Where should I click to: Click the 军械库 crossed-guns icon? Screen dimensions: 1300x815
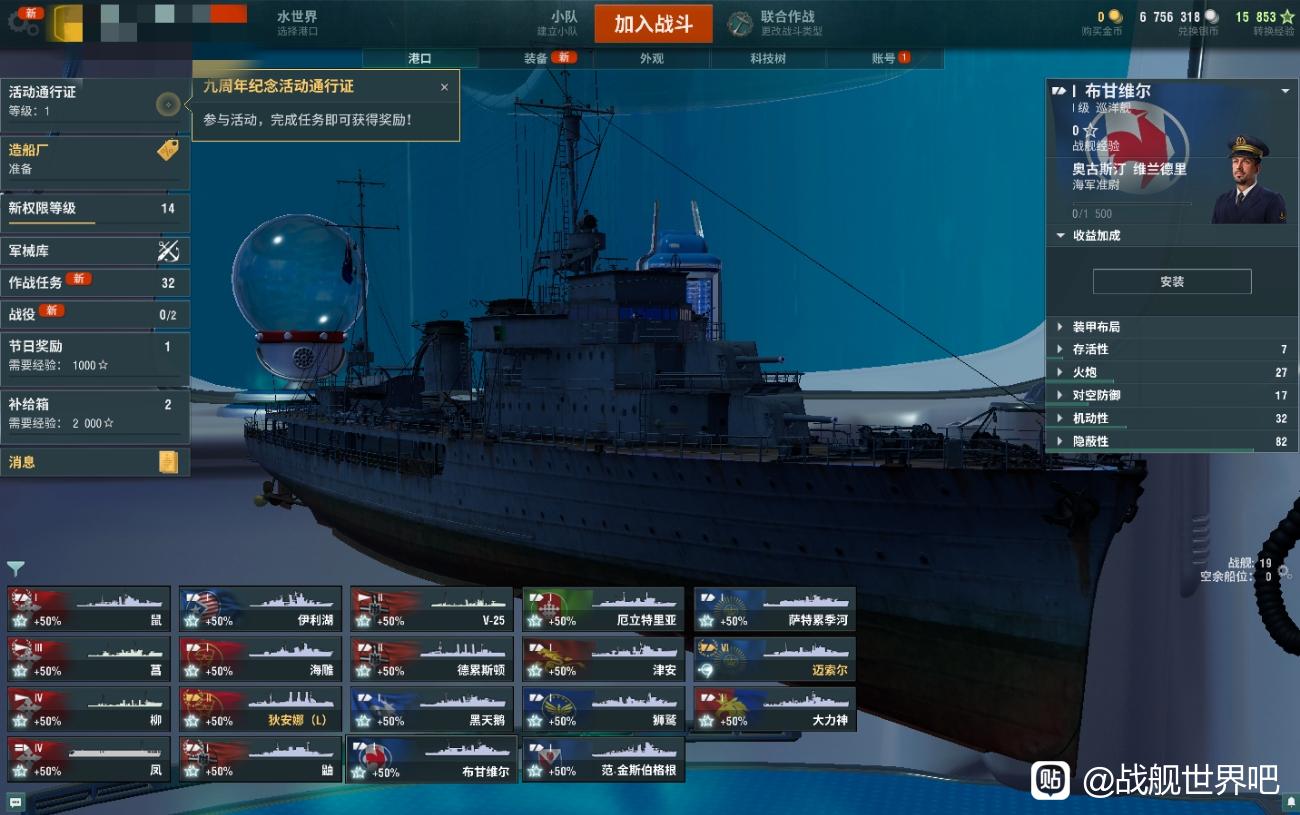click(x=168, y=251)
